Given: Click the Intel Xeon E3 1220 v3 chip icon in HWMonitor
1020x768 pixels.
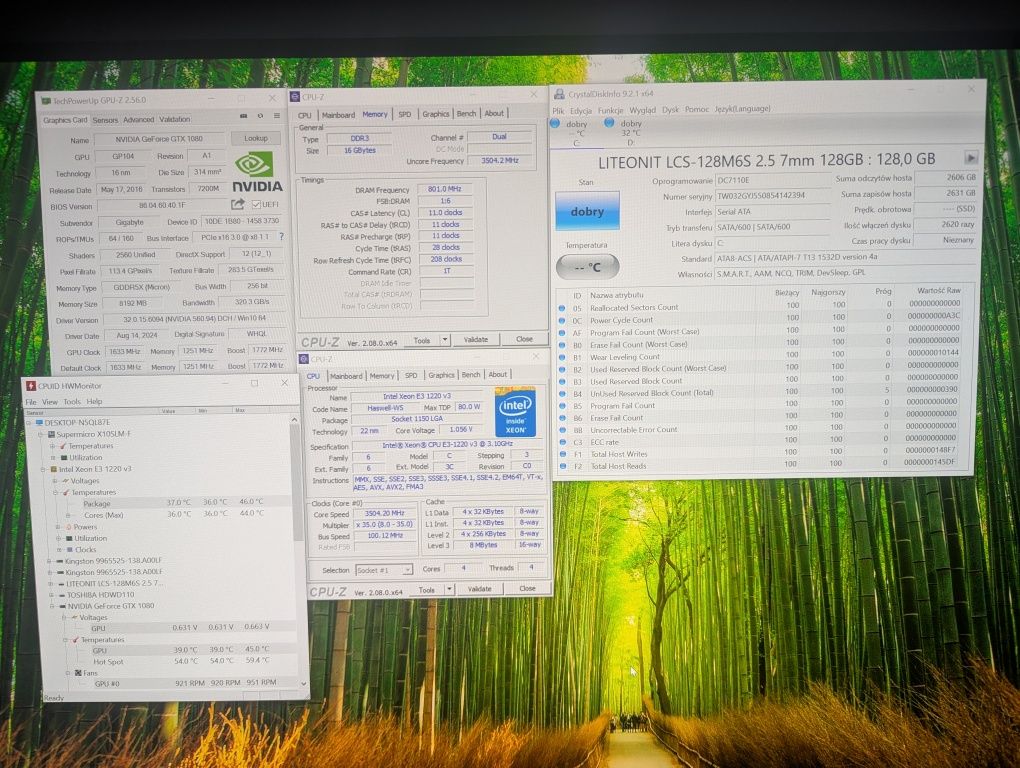Looking at the screenshot, I should [54, 469].
